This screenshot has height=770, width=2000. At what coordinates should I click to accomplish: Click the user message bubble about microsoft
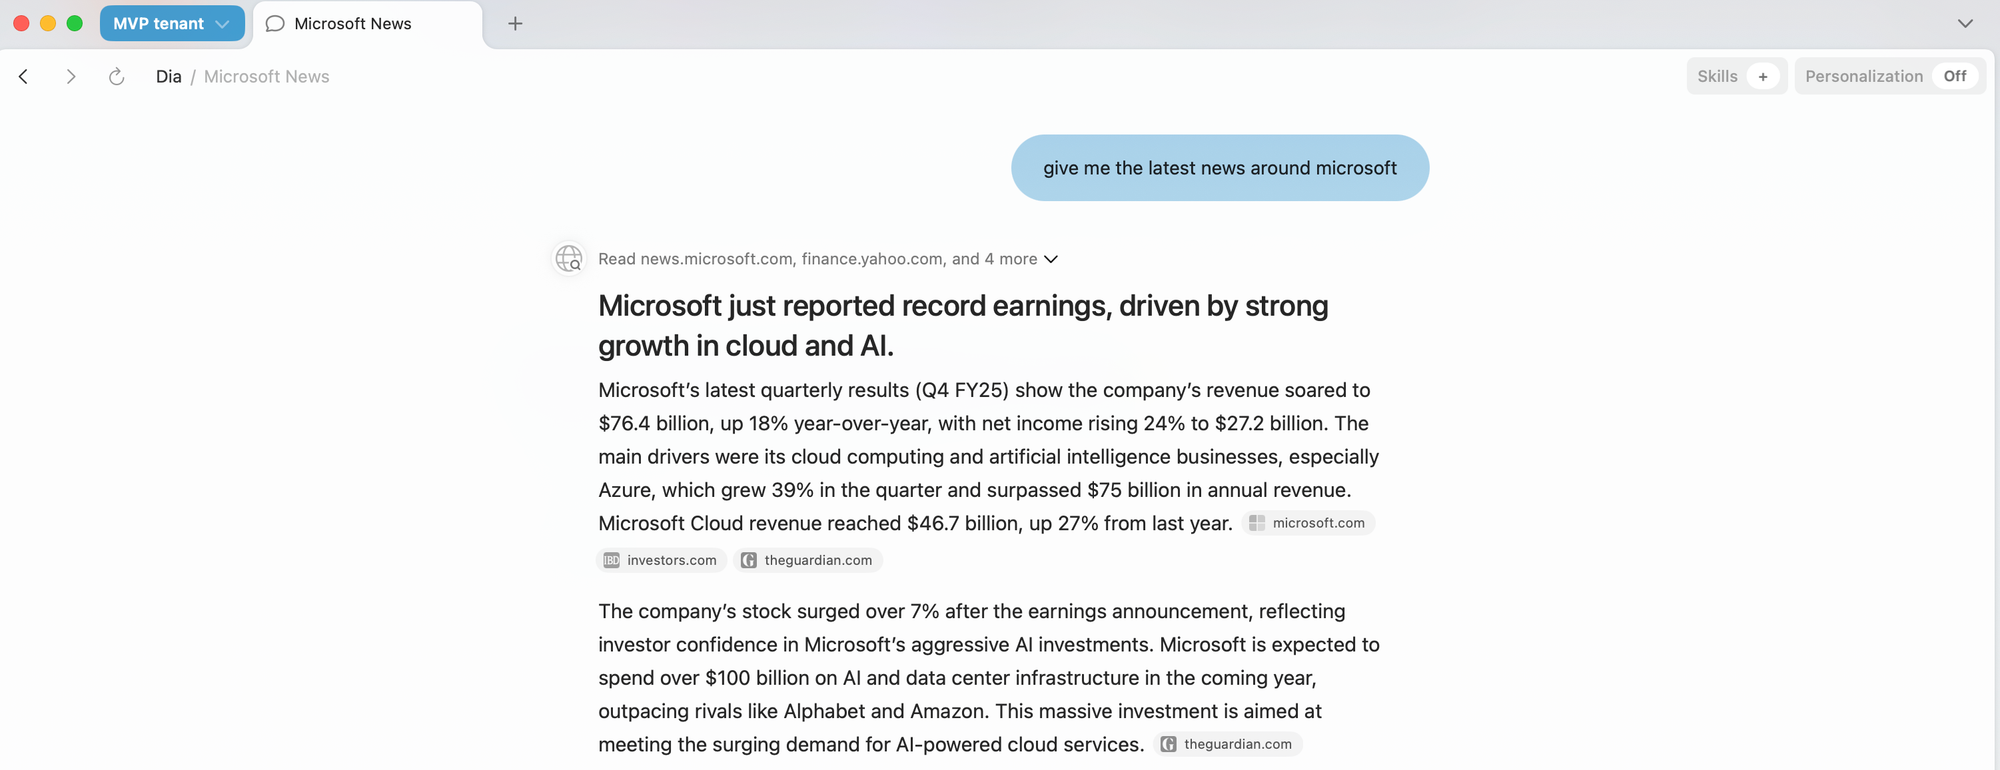point(1220,168)
